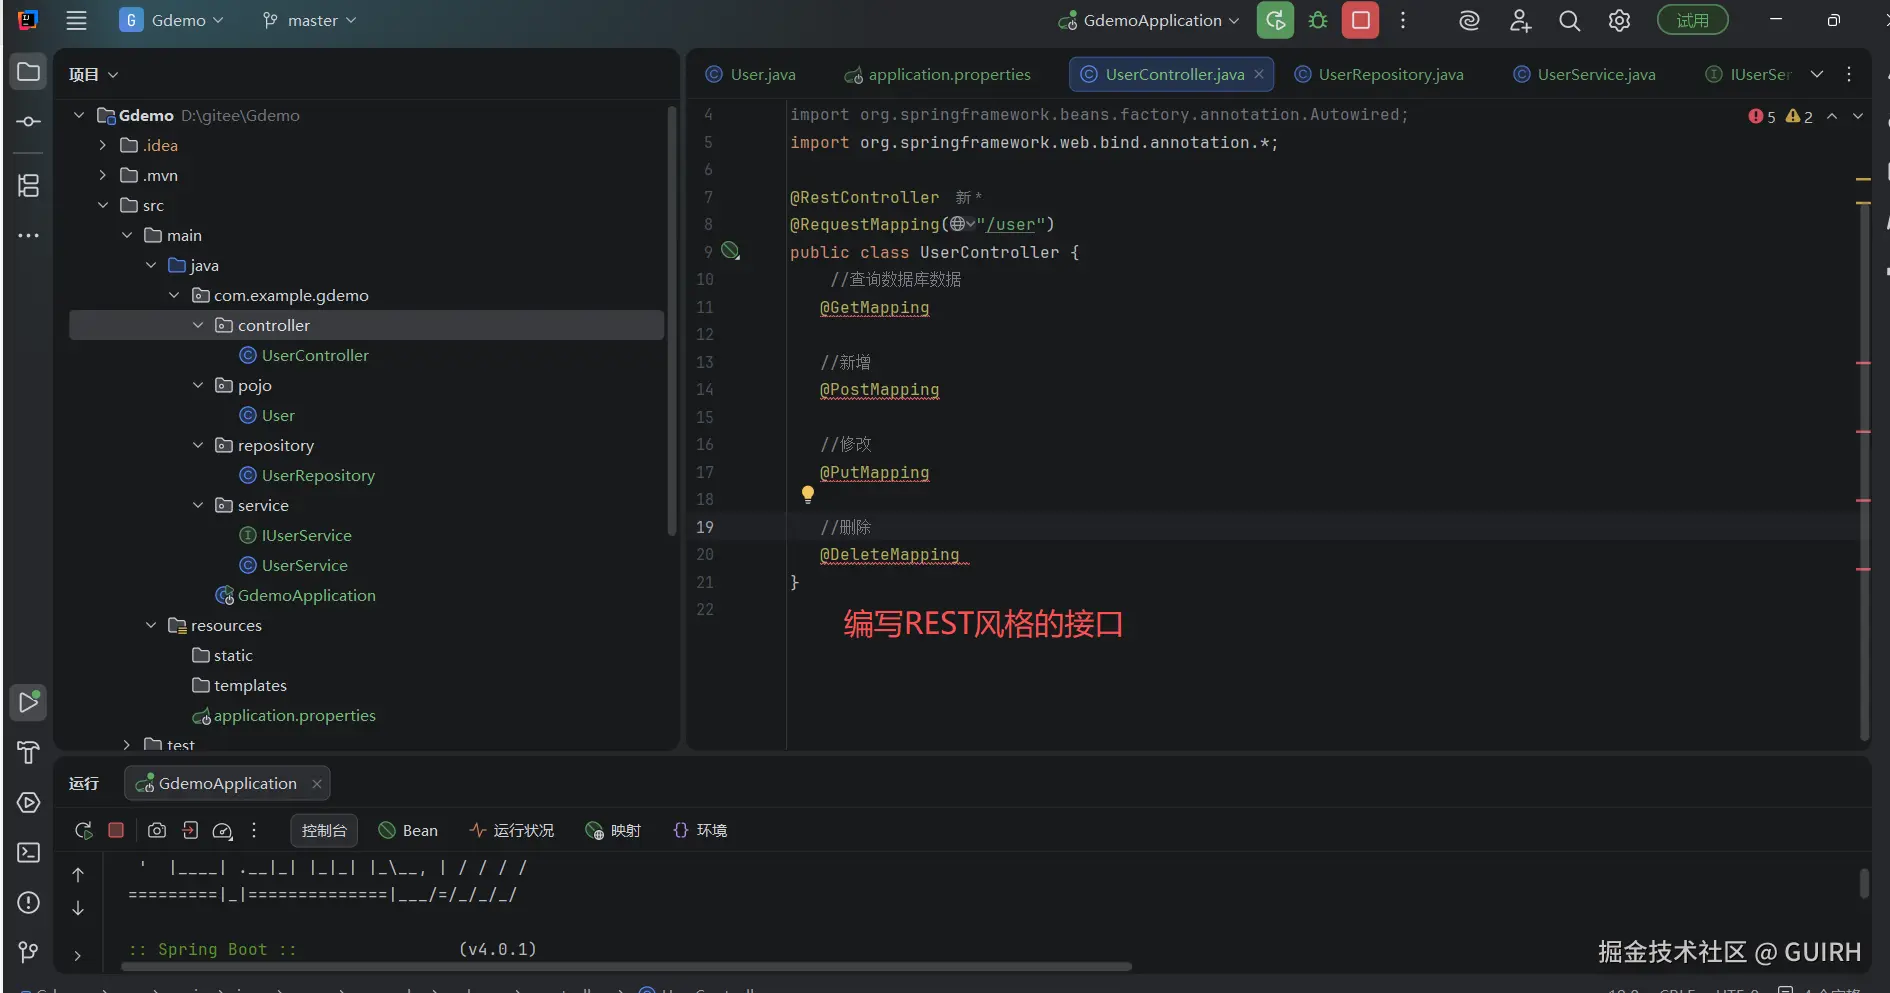1890x993 pixels.
Task: Show intention actions light bulb
Action: coord(808,493)
